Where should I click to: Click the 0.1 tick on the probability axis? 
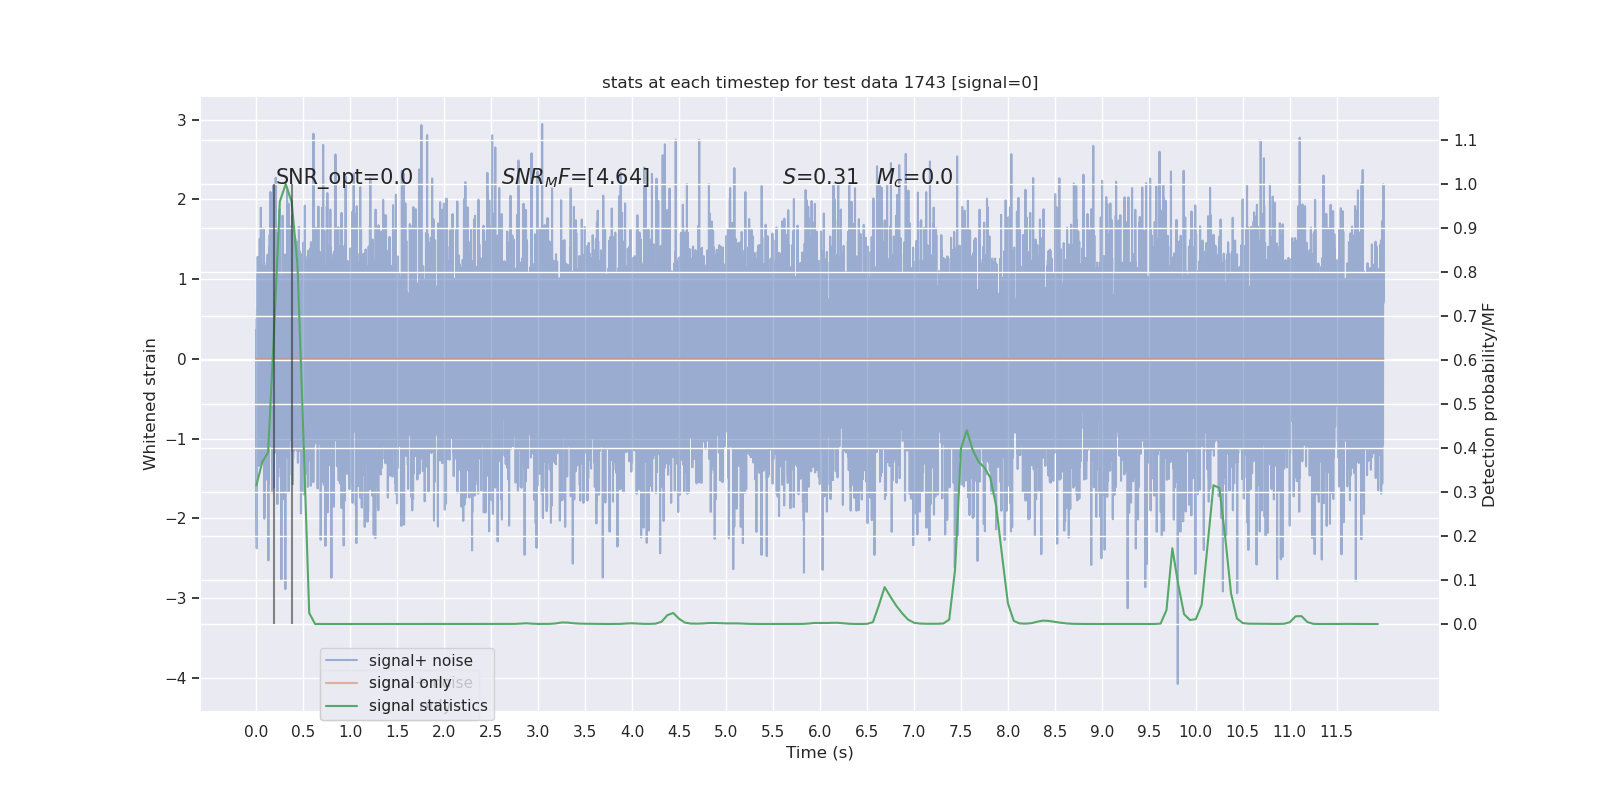pos(1465,581)
